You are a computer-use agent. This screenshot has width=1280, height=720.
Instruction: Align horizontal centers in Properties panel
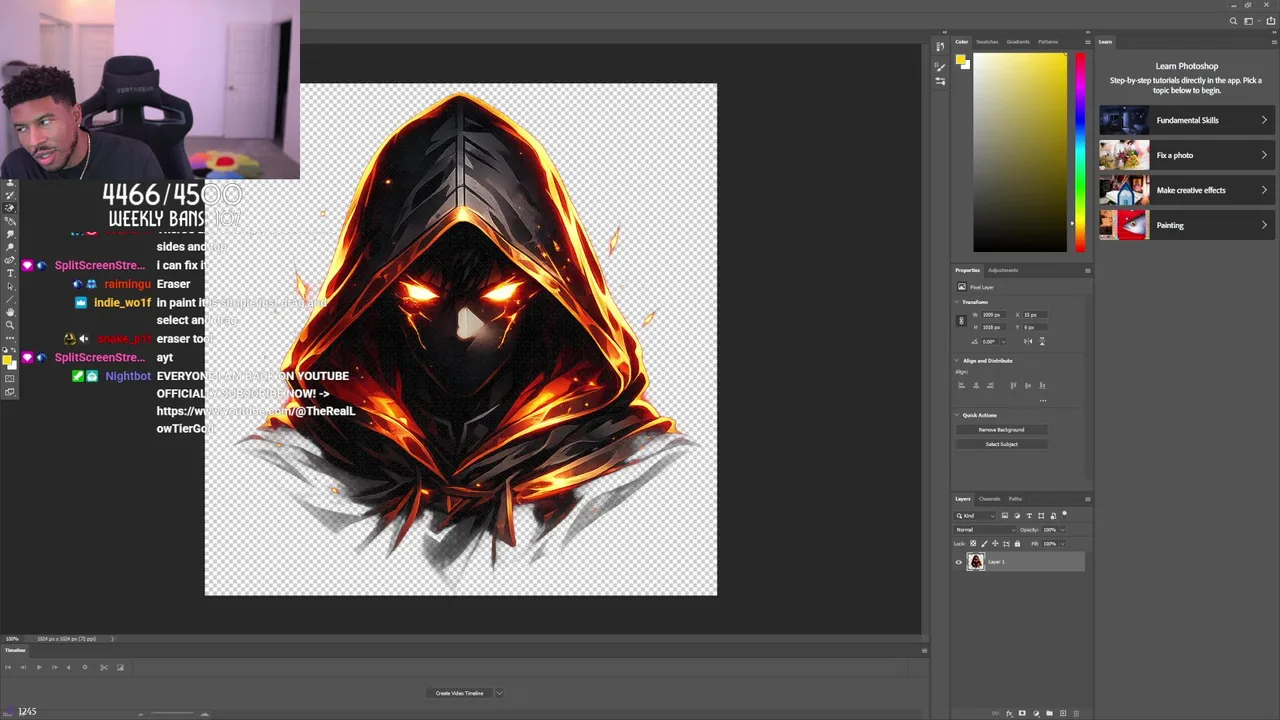[976, 385]
